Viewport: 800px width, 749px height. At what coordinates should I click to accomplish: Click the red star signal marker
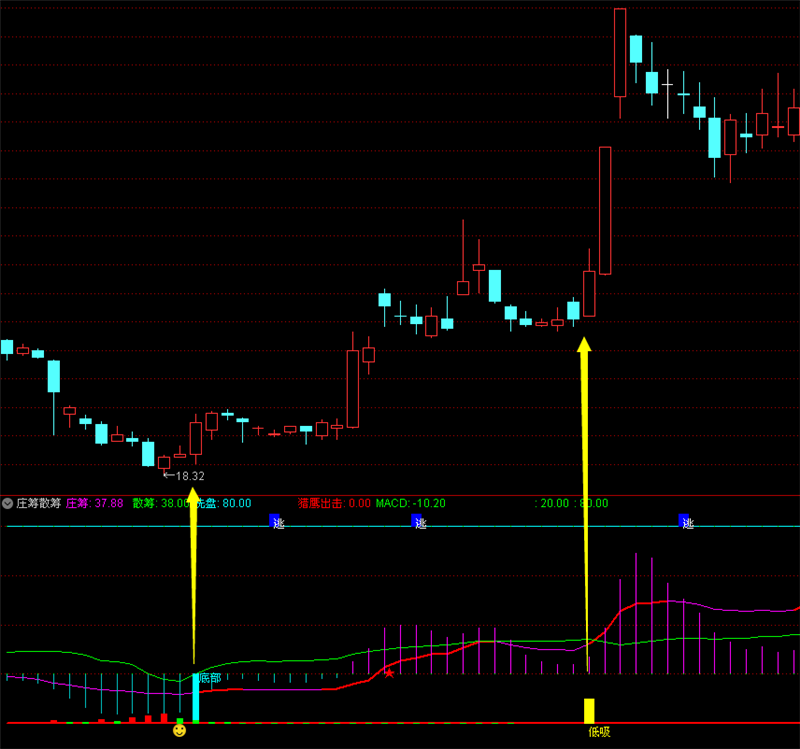[x=389, y=673]
